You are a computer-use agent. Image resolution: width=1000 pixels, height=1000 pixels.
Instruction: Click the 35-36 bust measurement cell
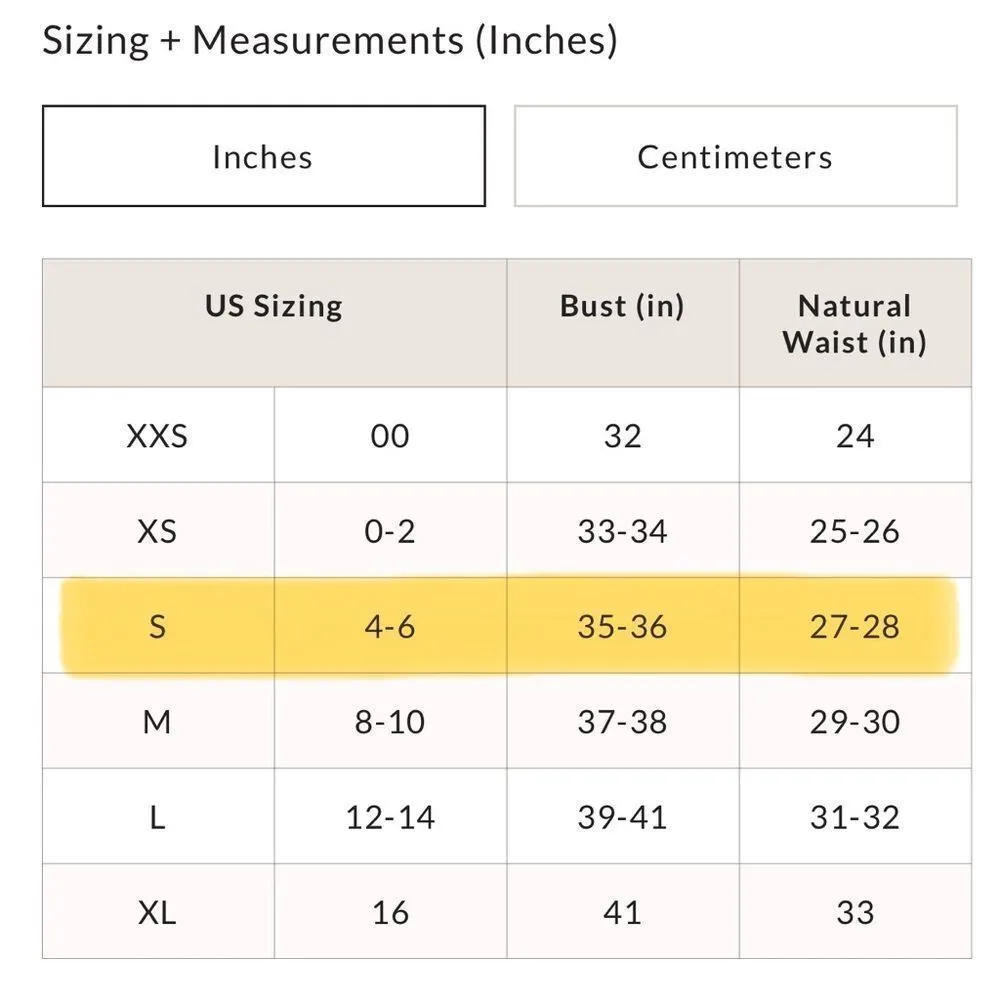(622, 627)
